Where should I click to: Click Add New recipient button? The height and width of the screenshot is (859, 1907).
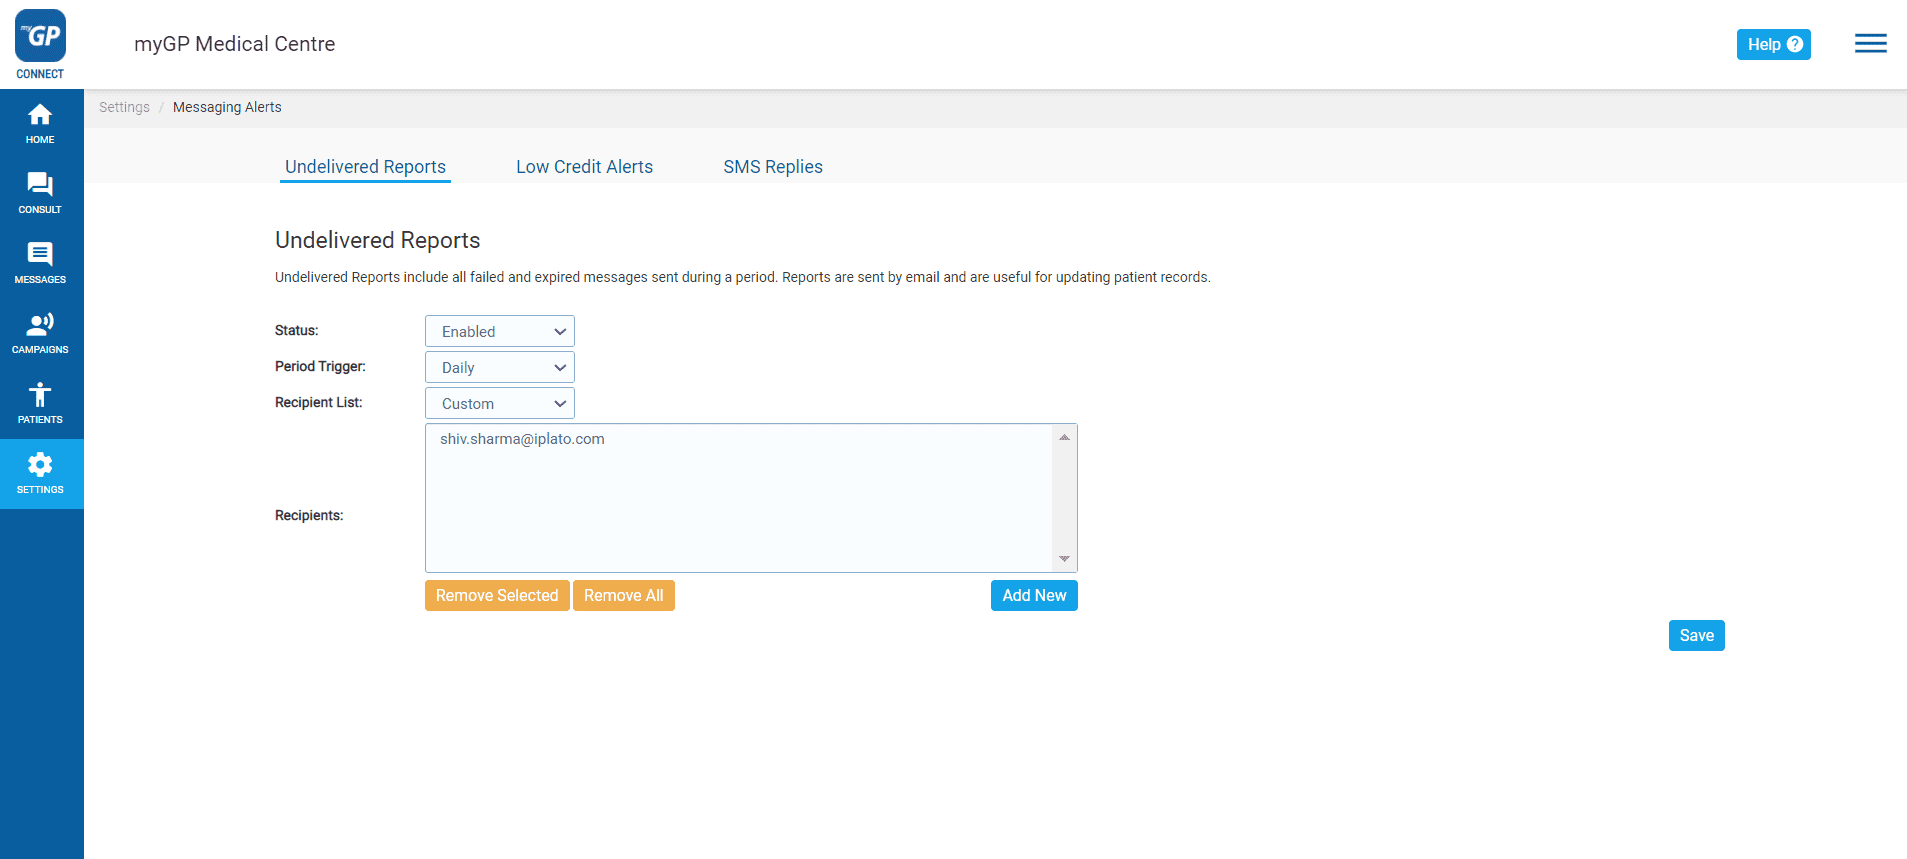click(1033, 596)
